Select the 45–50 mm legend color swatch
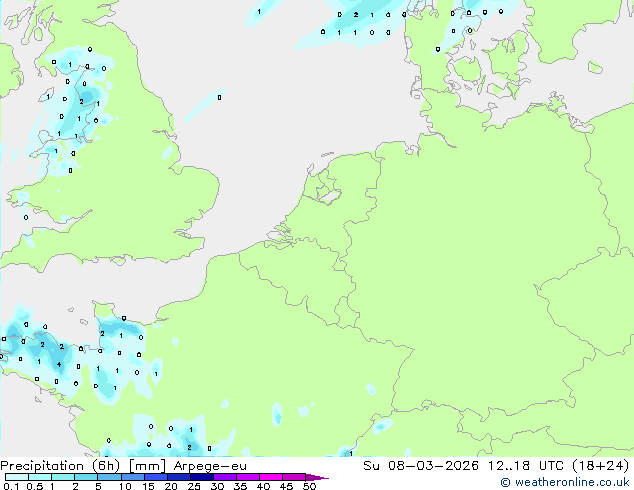The image size is (634, 490). click(294, 477)
